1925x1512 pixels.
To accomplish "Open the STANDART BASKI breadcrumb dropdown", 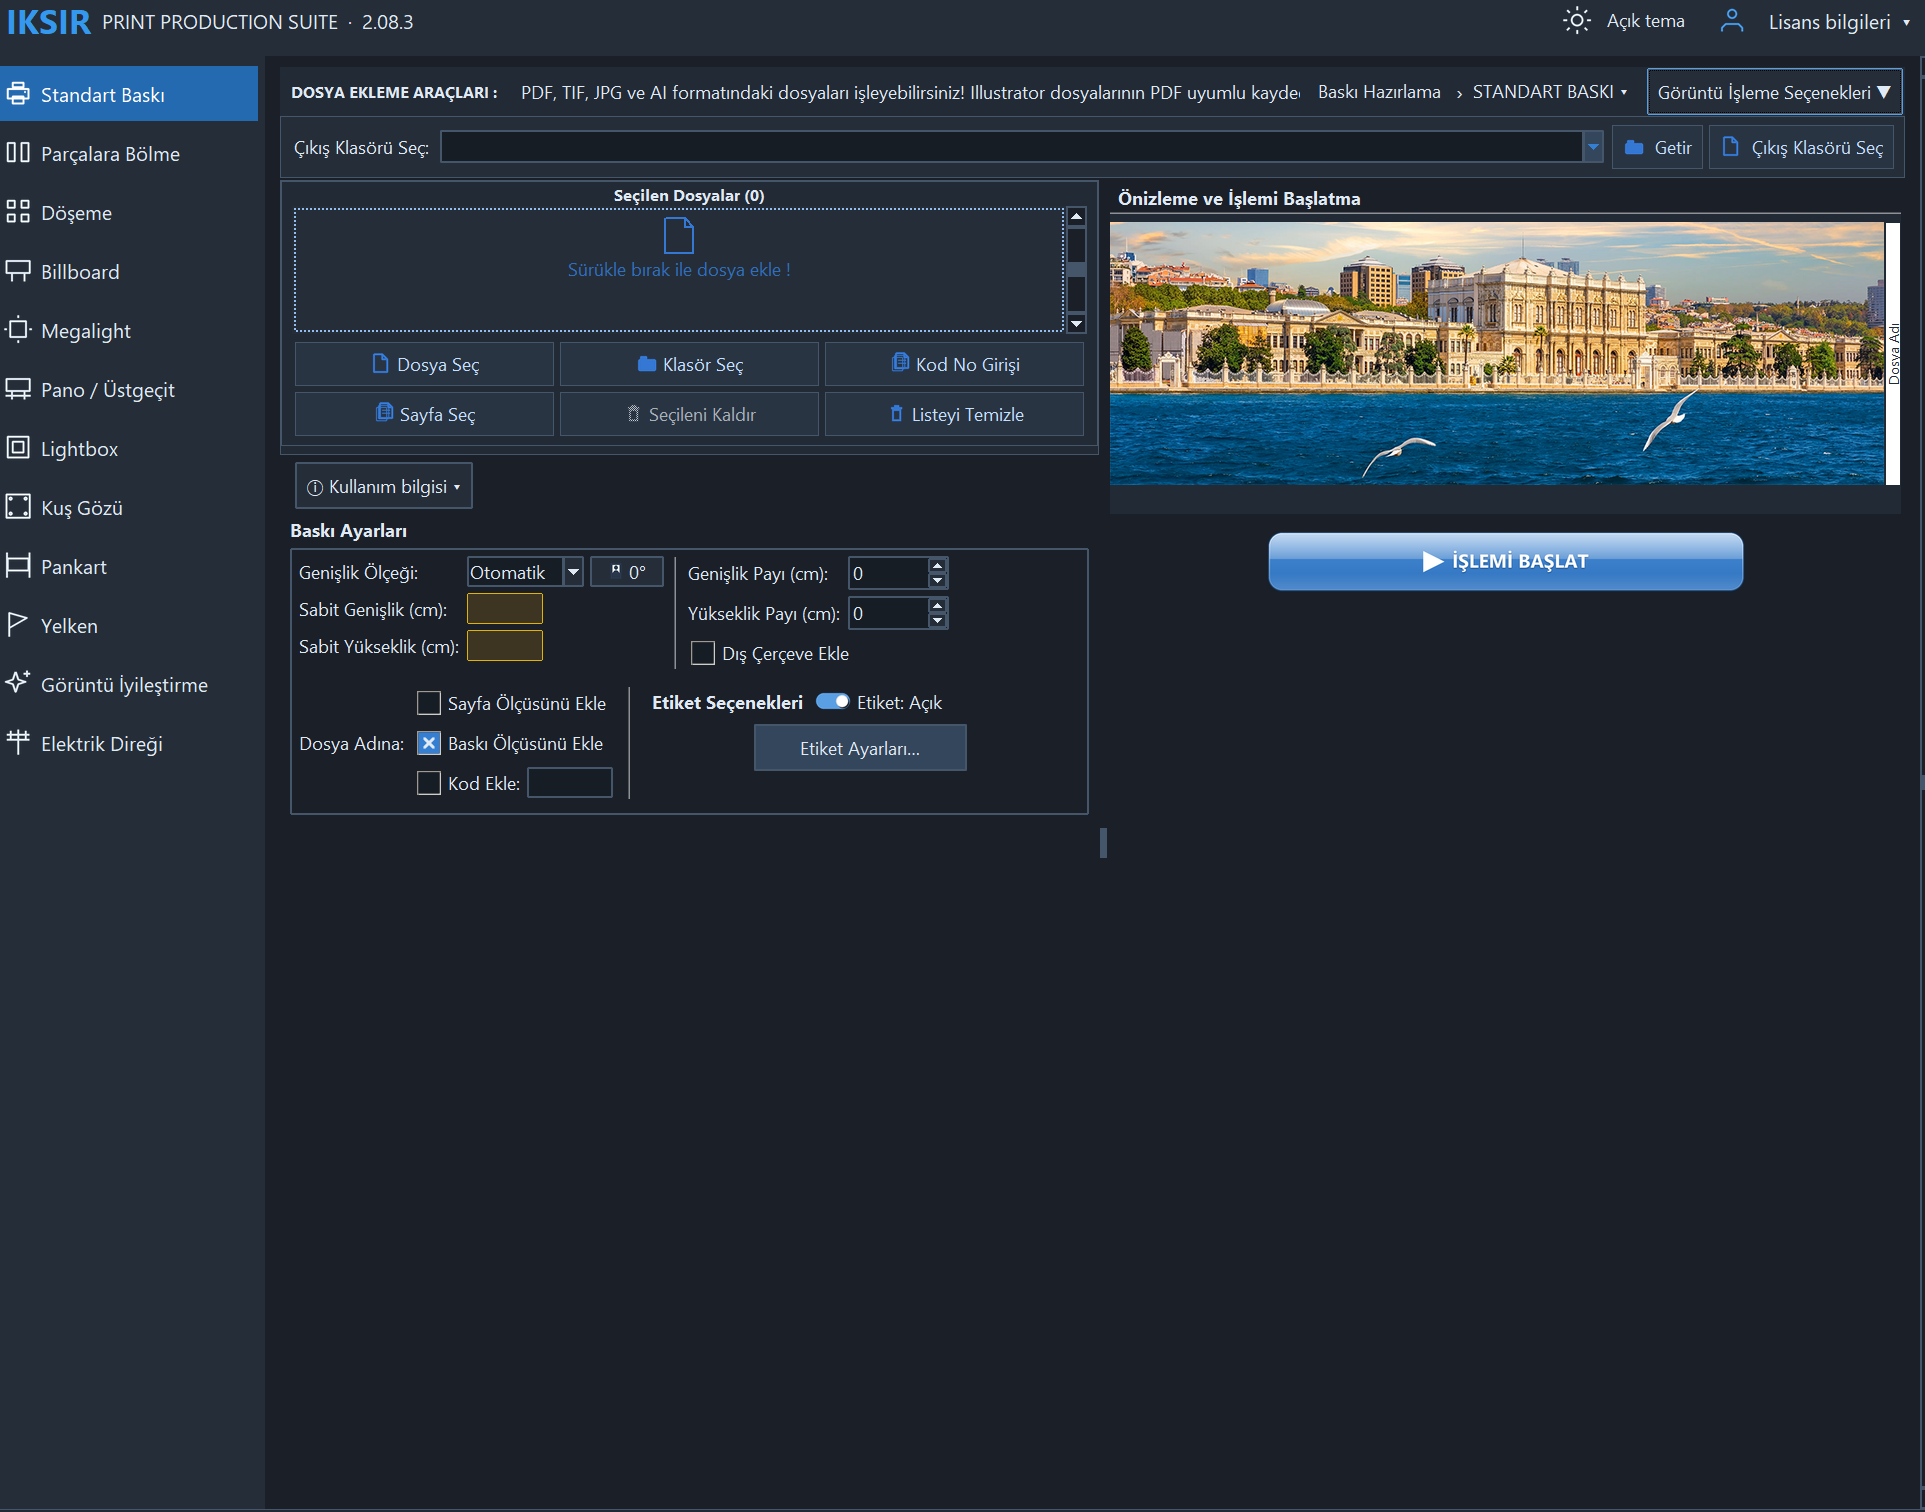I will 1549,92.
